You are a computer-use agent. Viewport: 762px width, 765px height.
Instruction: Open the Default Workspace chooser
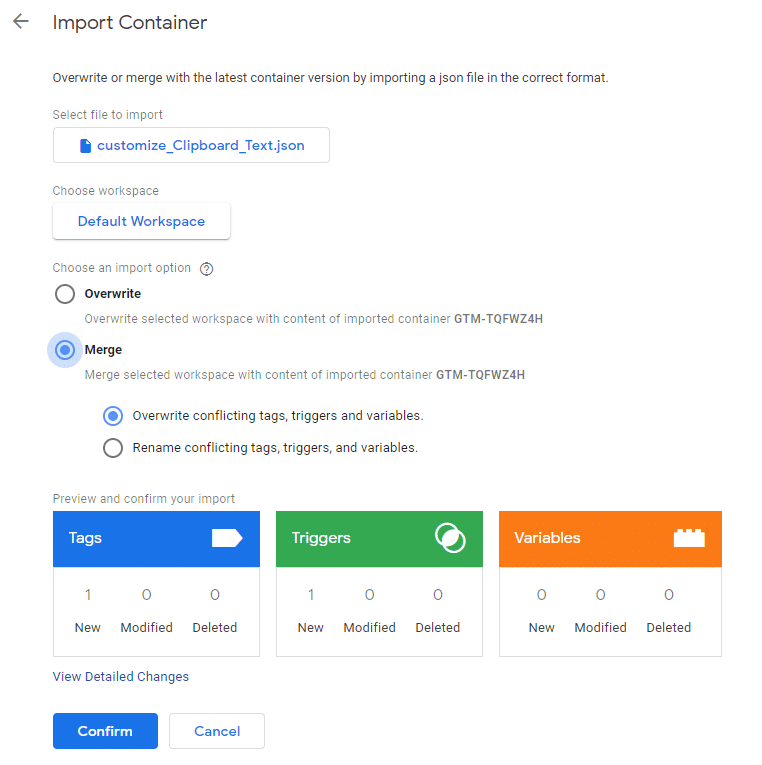click(141, 221)
